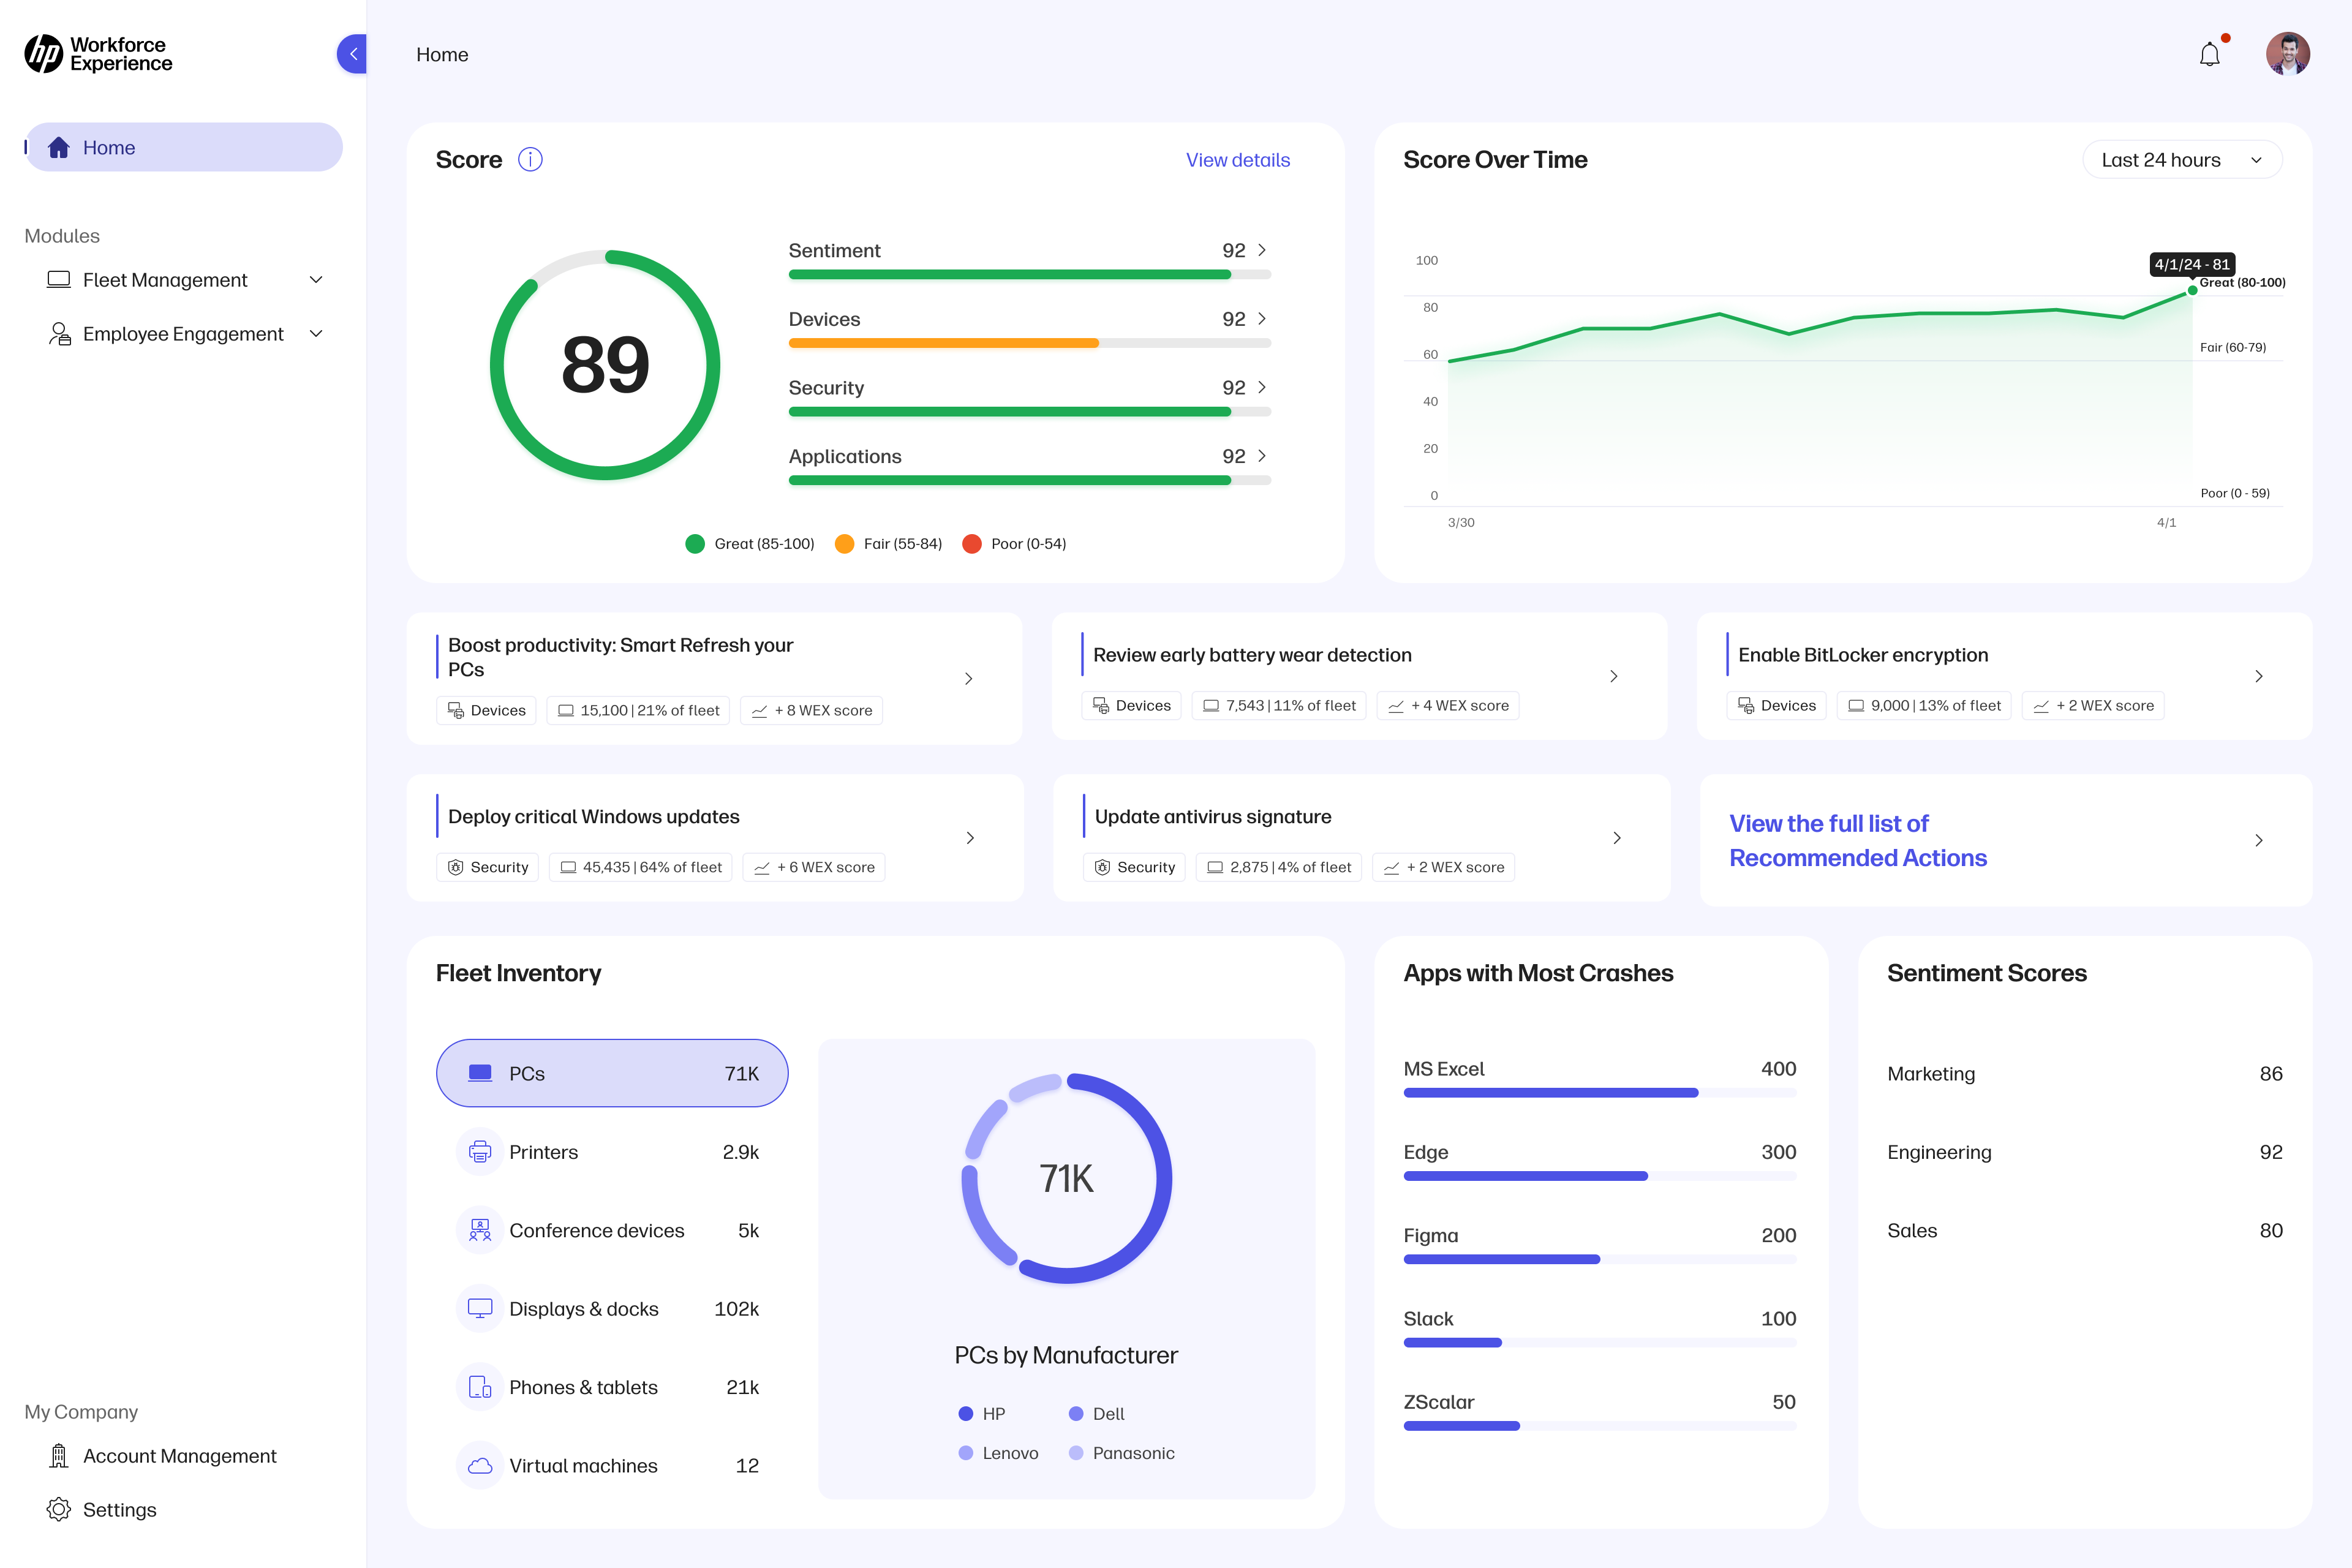Click the Score info icon
Viewport: 2352px width, 1568px height.
pos(530,160)
